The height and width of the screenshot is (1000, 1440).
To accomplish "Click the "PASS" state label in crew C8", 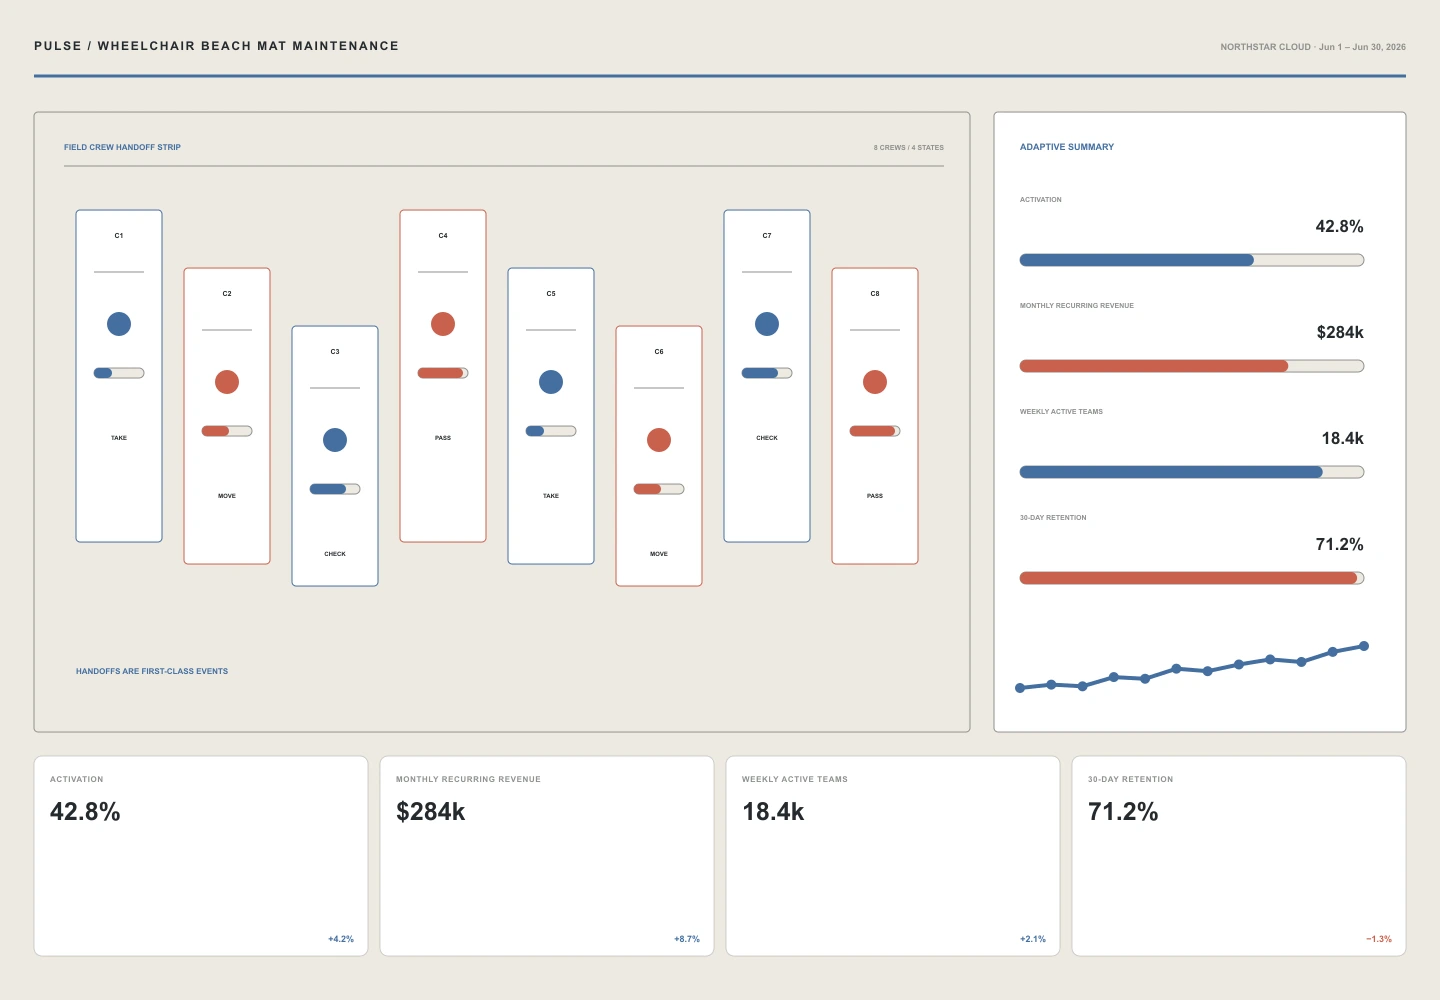I will 875,496.
